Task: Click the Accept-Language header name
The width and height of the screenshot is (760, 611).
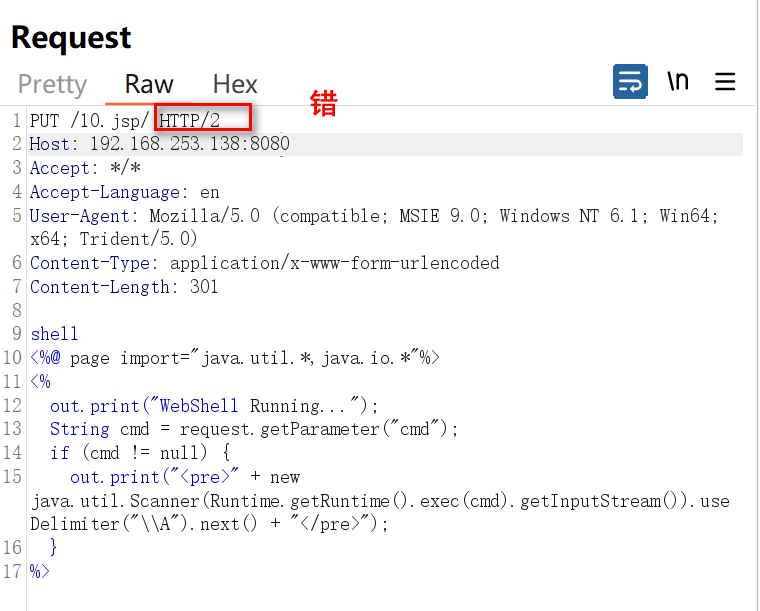Action: 105,192
